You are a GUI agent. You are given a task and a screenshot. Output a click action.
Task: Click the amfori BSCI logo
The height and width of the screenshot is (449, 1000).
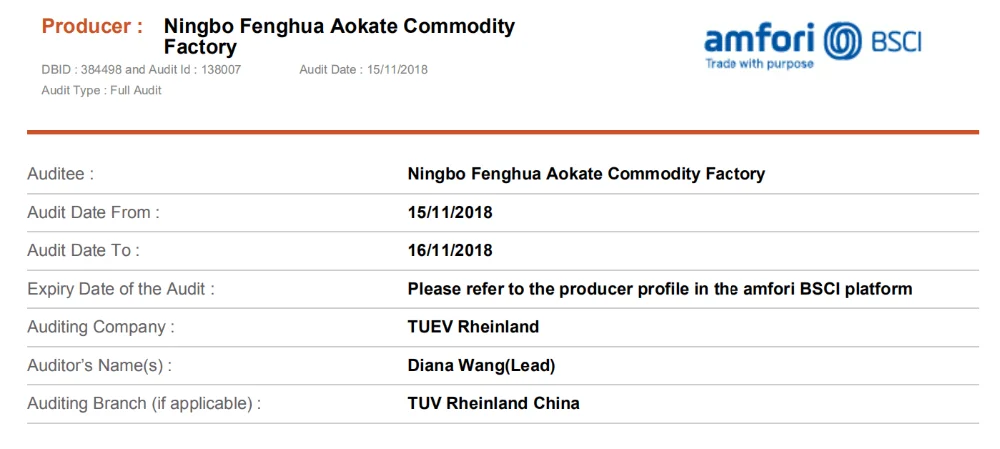coord(812,45)
